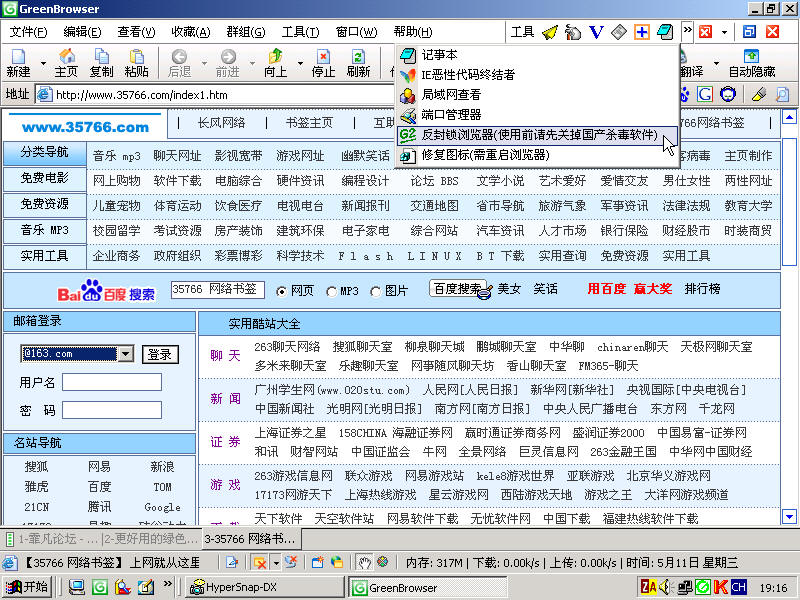Click the green GreenBrowser quick launch icon
This screenshot has width=800, height=600.
coord(99,587)
